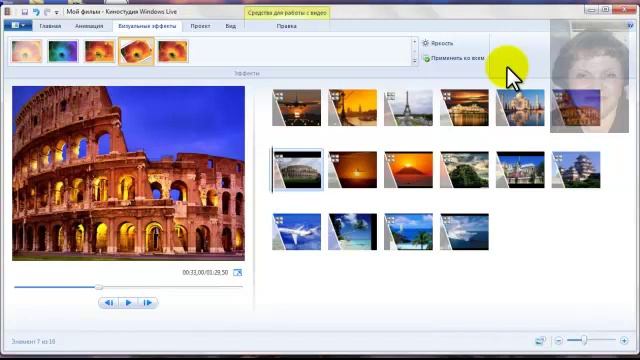
Task: Apply the last effect in the gallery
Action: click(x=173, y=51)
